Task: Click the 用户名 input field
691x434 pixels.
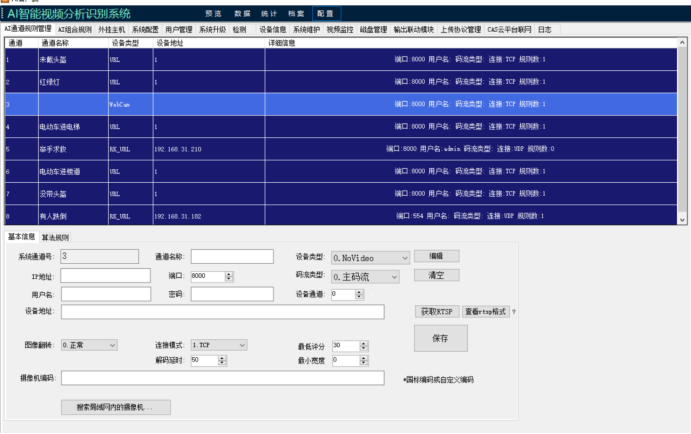Action: (106, 294)
